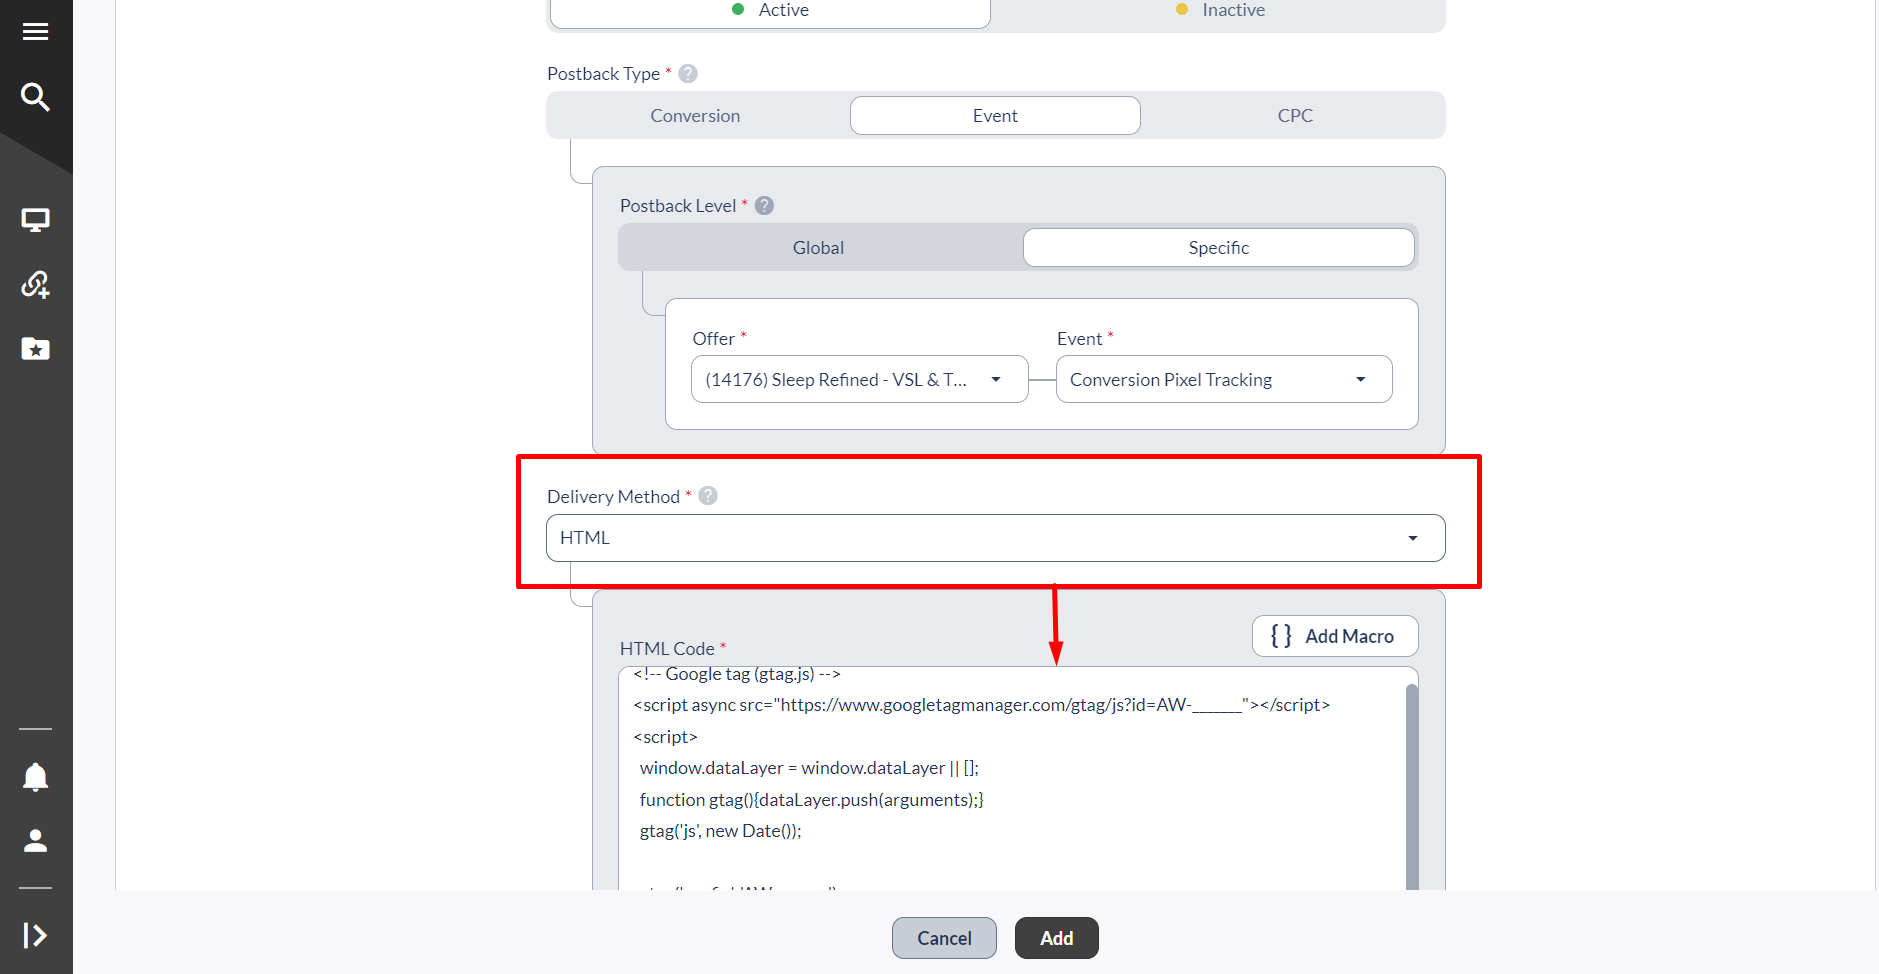Click the 'Postback Type' label
Viewport: 1879px width, 974px height.
[603, 74]
